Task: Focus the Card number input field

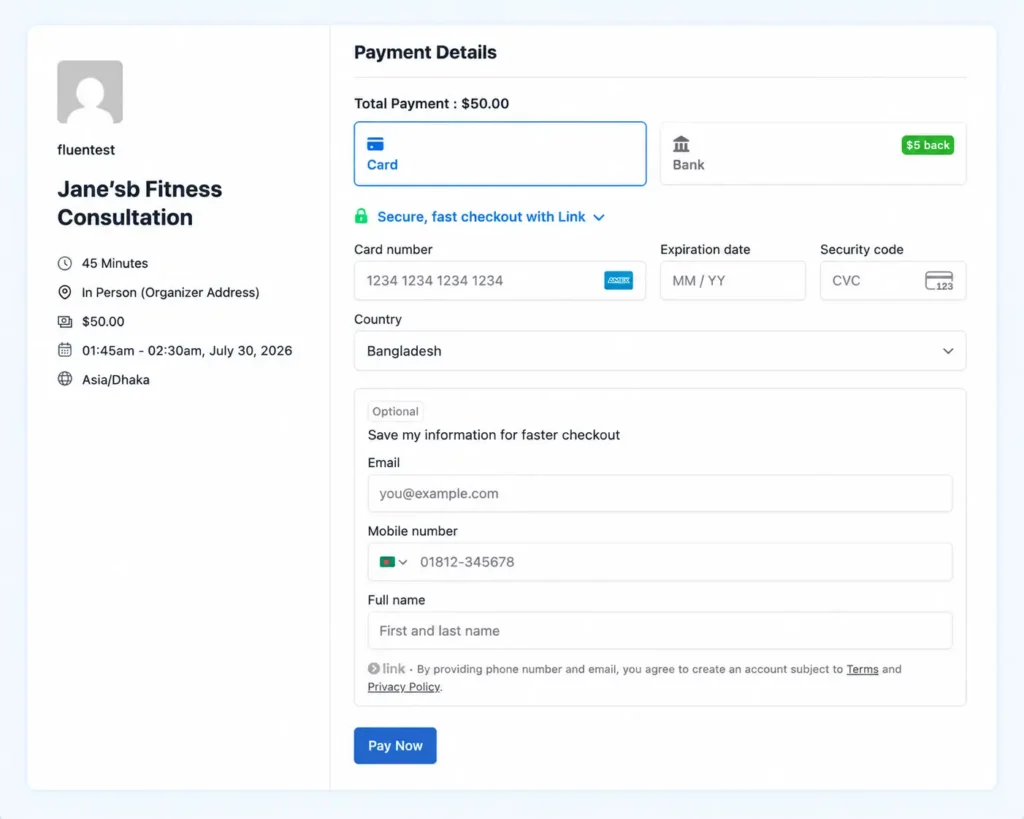Action: 500,281
